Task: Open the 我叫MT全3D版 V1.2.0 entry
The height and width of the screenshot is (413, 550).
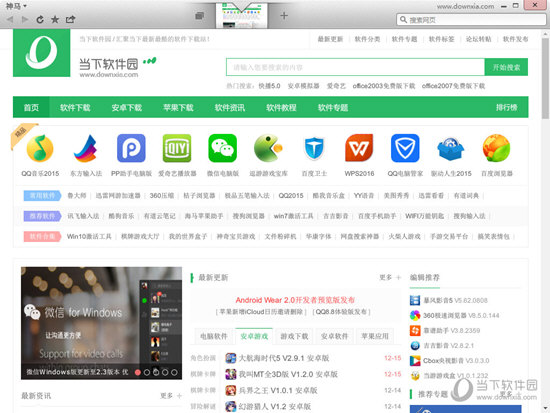Action: (x=288, y=374)
